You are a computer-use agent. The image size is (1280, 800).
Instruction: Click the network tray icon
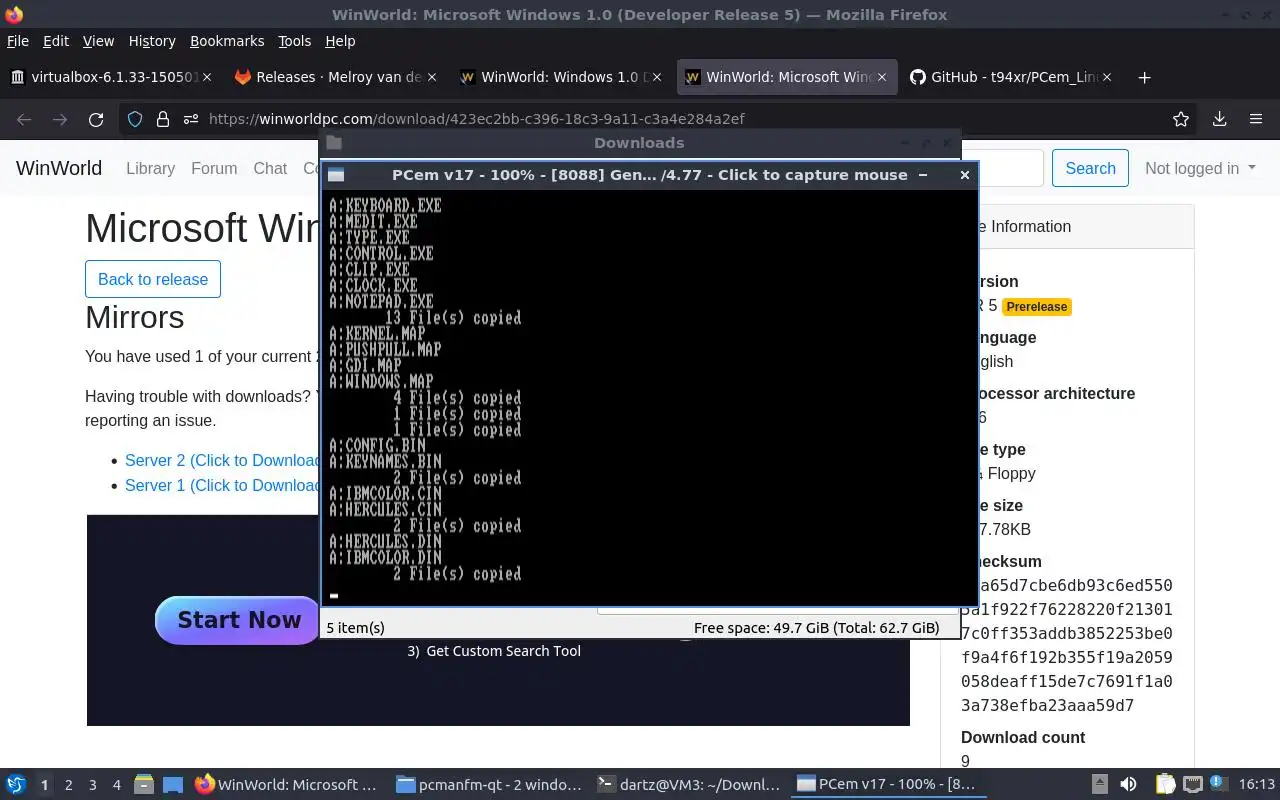[x=1192, y=785]
